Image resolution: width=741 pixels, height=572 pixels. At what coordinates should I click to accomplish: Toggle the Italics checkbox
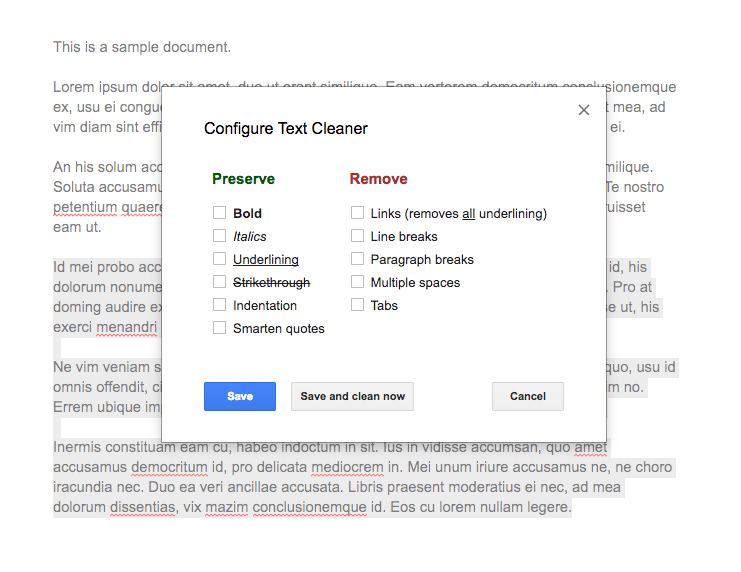point(219,236)
